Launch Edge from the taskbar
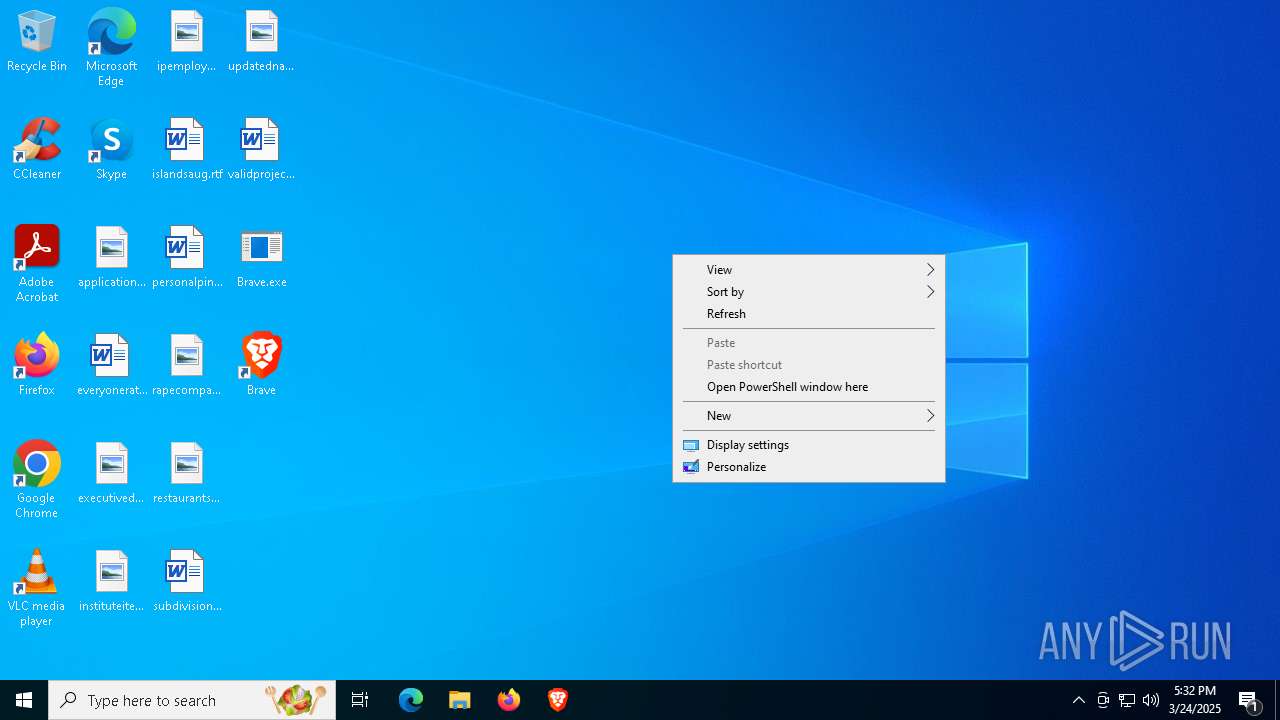 pos(411,700)
